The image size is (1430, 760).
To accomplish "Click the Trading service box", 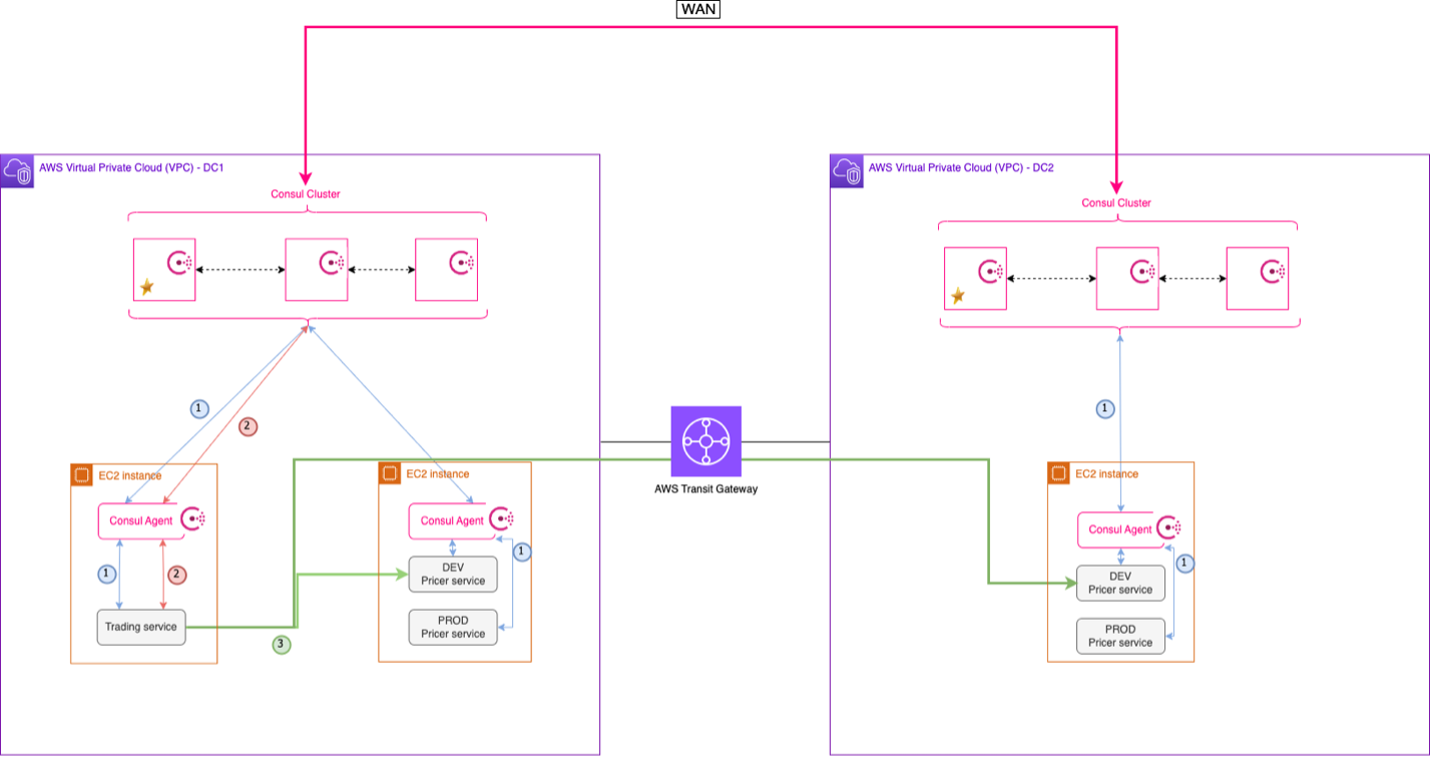I will pyautogui.click(x=141, y=627).
